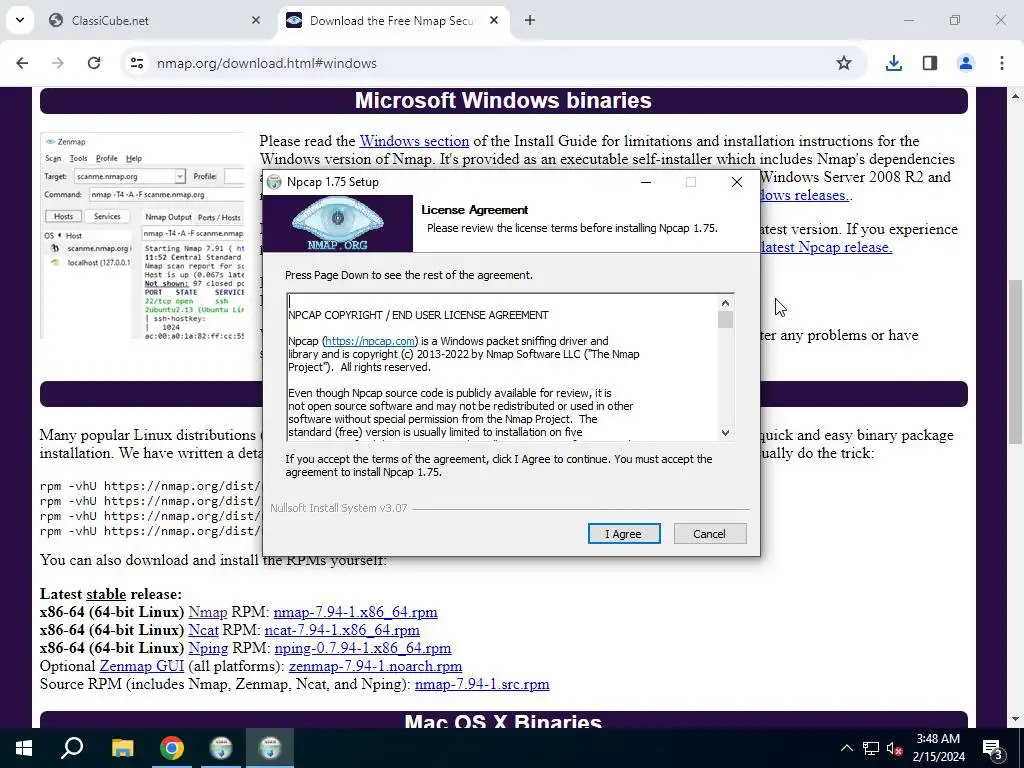Click Cancel in Npcap Setup
This screenshot has width=1024, height=768.
tap(710, 534)
